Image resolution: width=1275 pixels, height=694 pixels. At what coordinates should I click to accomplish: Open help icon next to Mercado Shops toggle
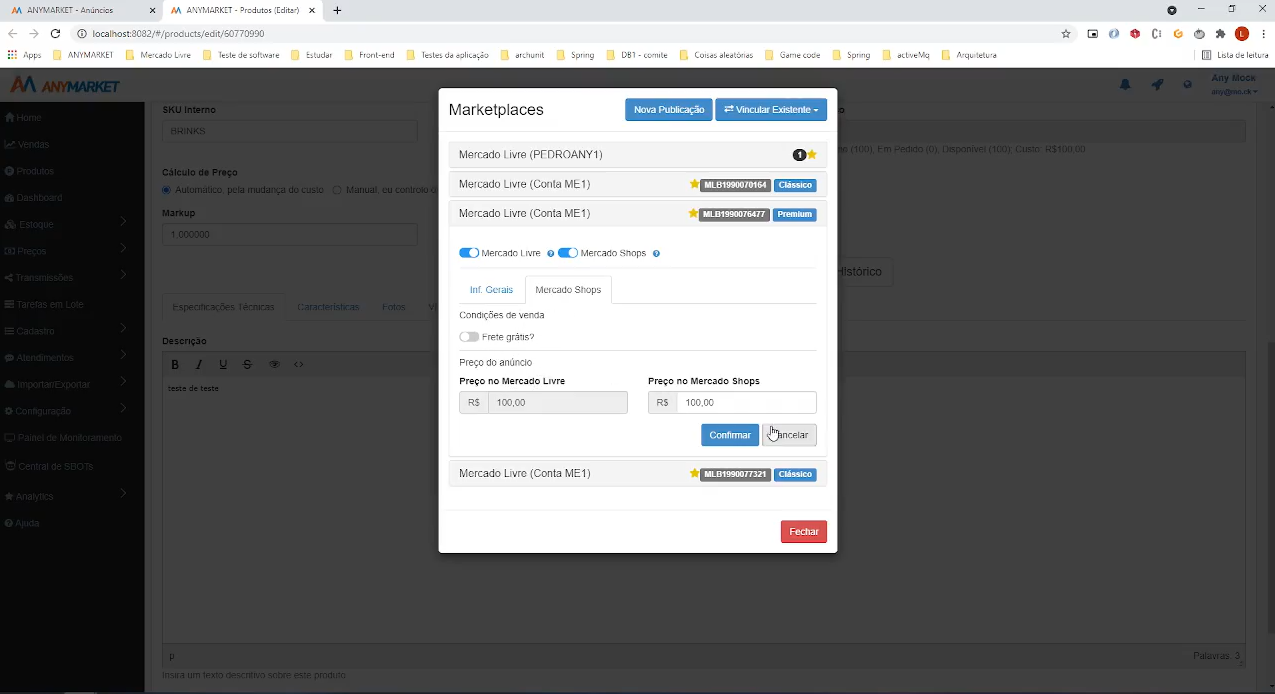[x=656, y=254]
